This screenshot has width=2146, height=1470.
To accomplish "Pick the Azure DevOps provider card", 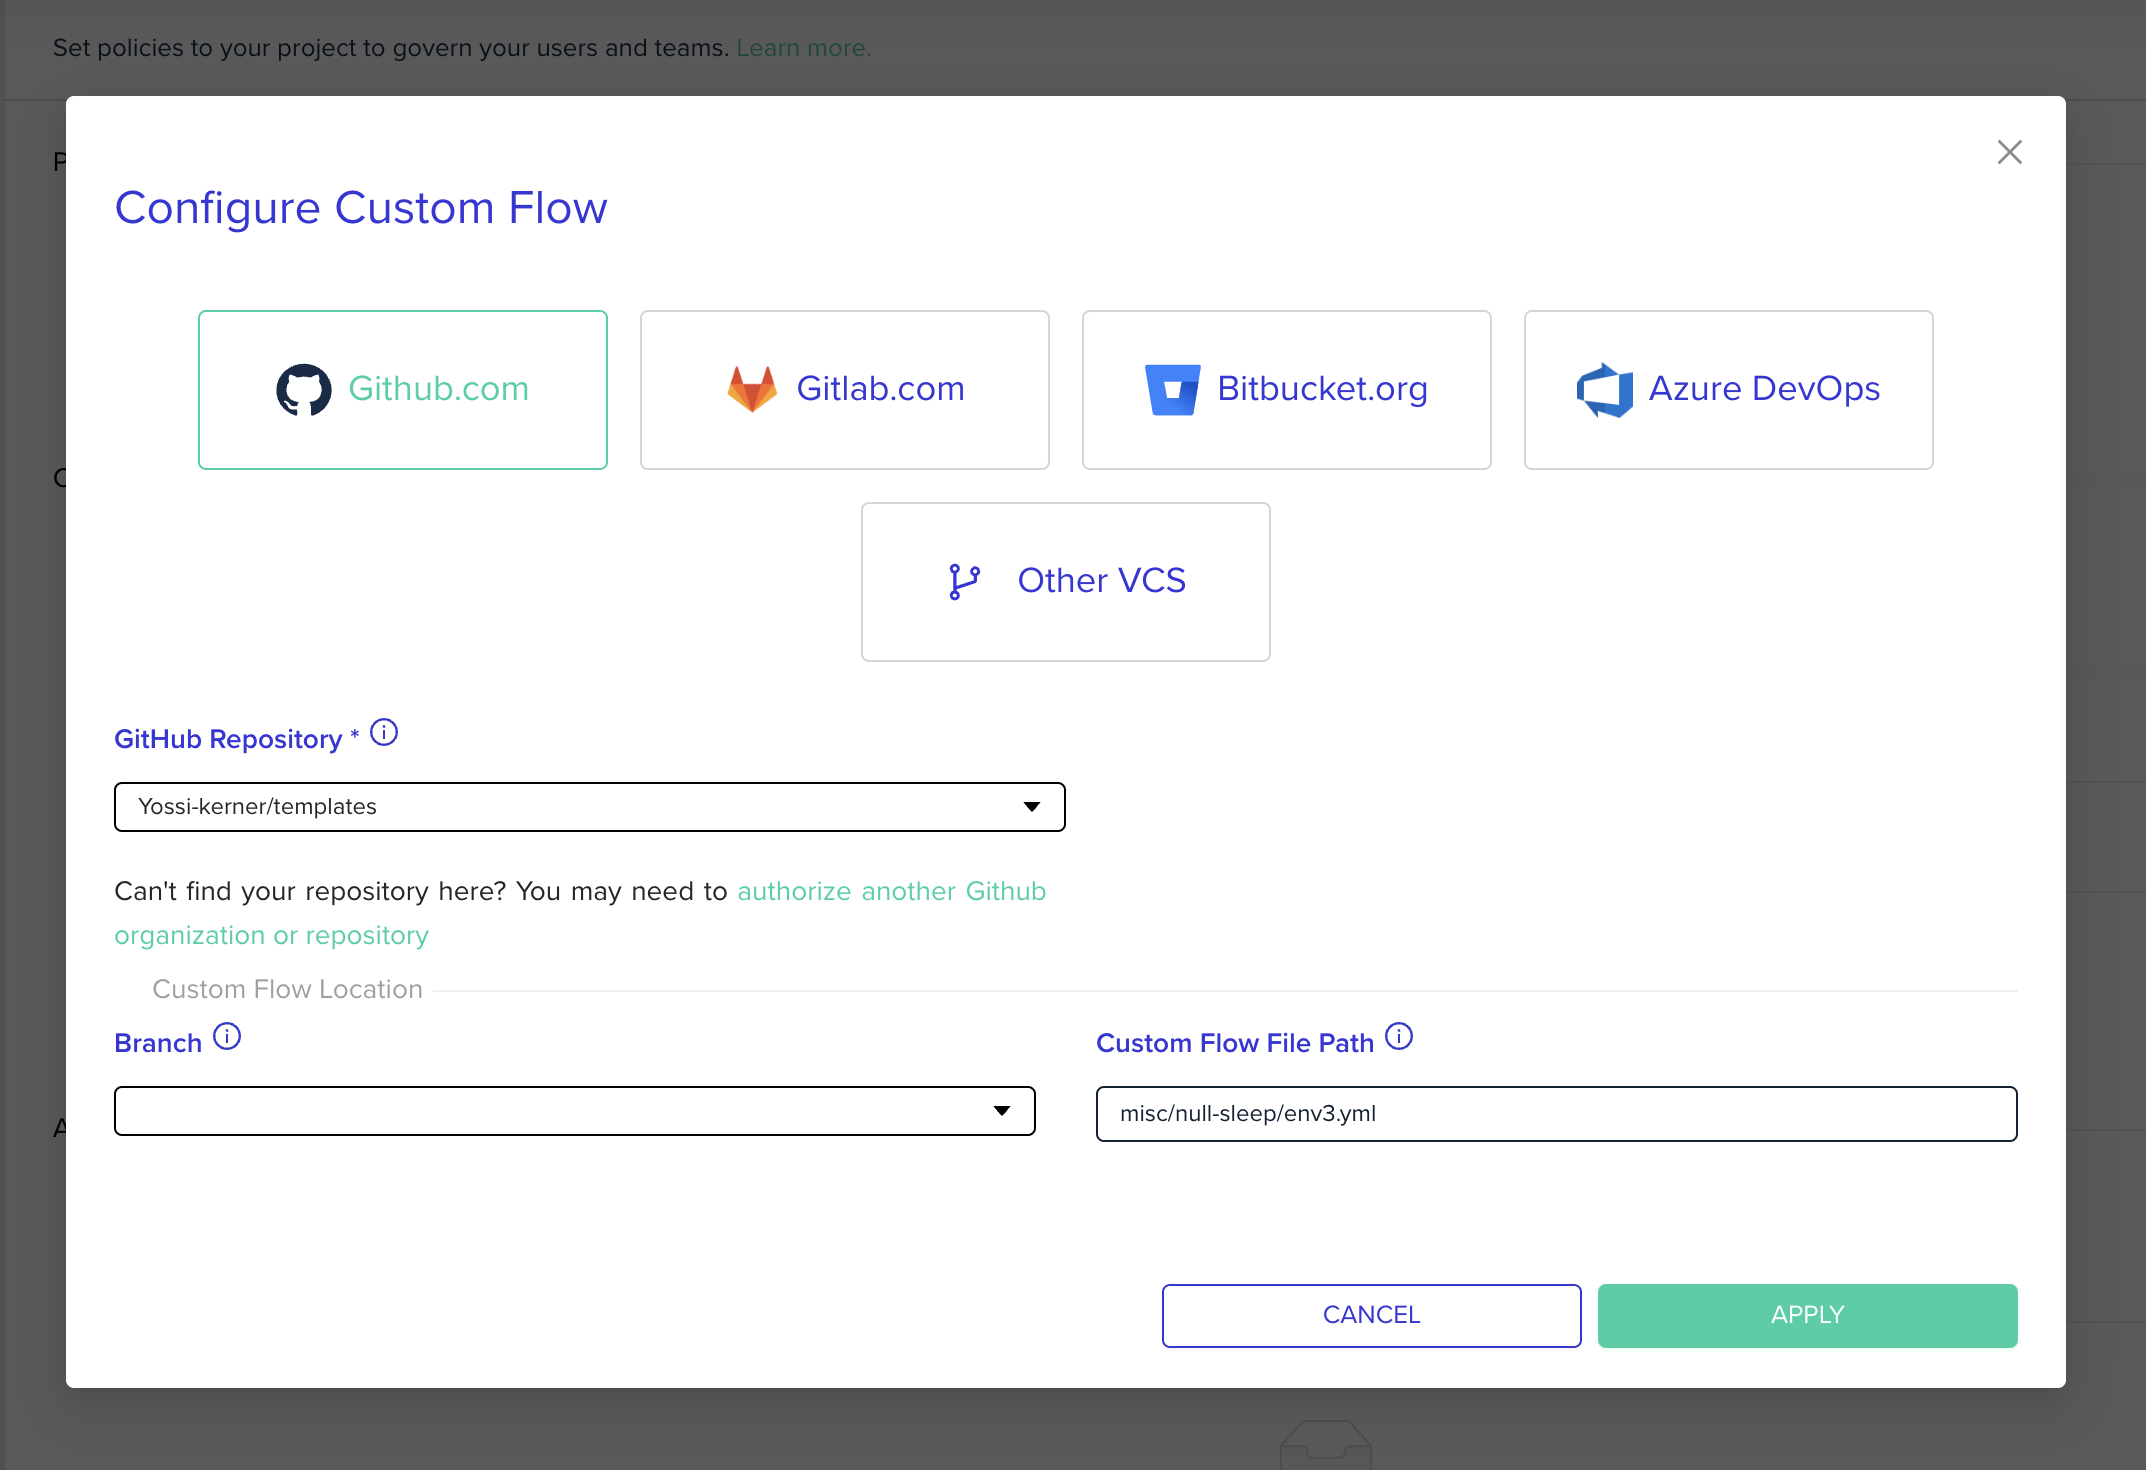I will pyautogui.click(x=1728, y=389).
